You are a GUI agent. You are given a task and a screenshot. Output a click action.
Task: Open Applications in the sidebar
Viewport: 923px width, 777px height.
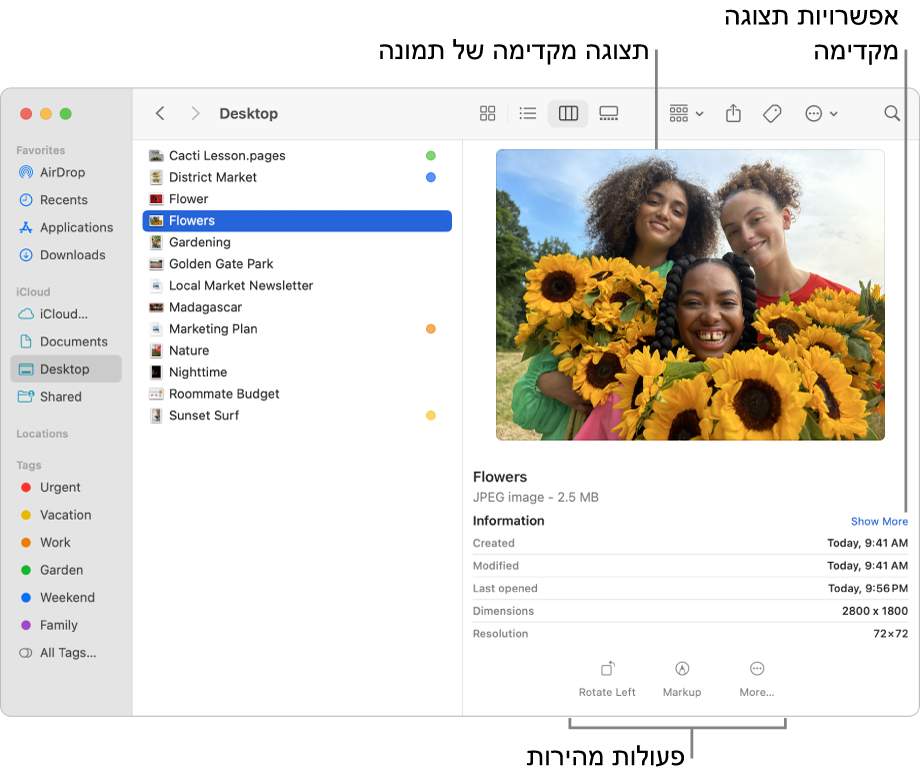pyautogui.click(x=66, y=227)
